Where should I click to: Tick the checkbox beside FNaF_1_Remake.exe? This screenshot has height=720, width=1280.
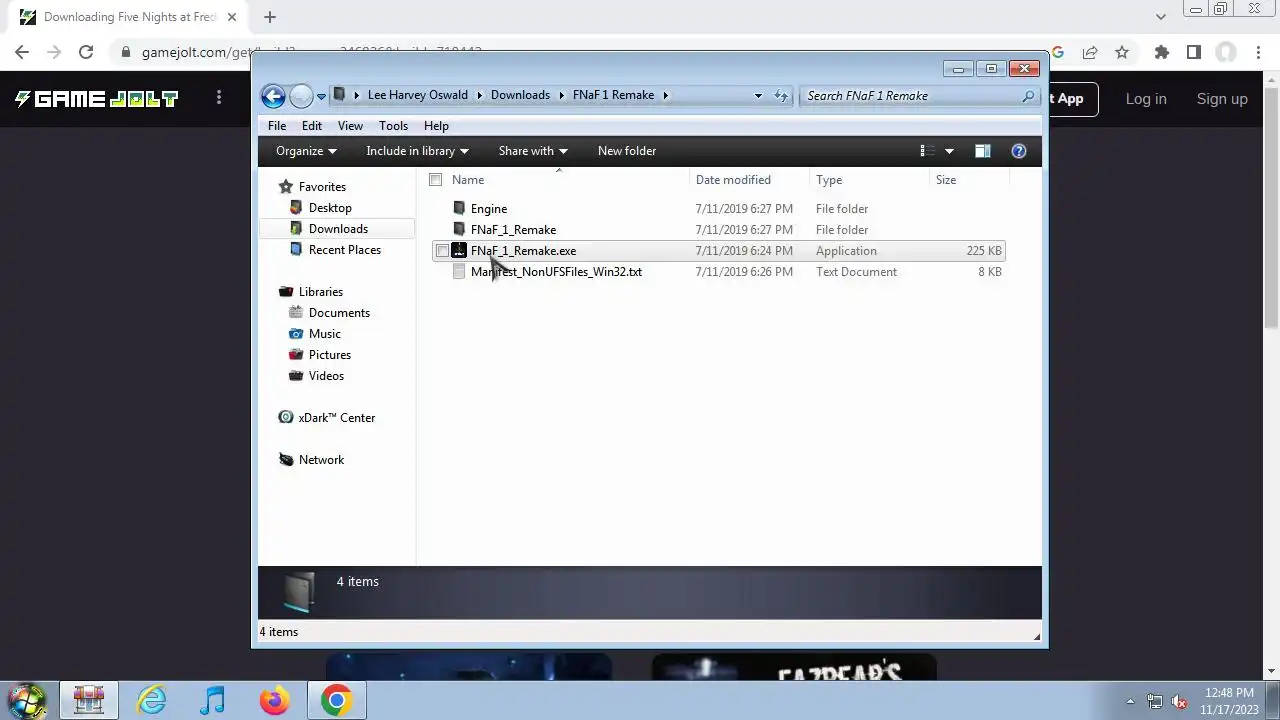click(x=442, y=251)
